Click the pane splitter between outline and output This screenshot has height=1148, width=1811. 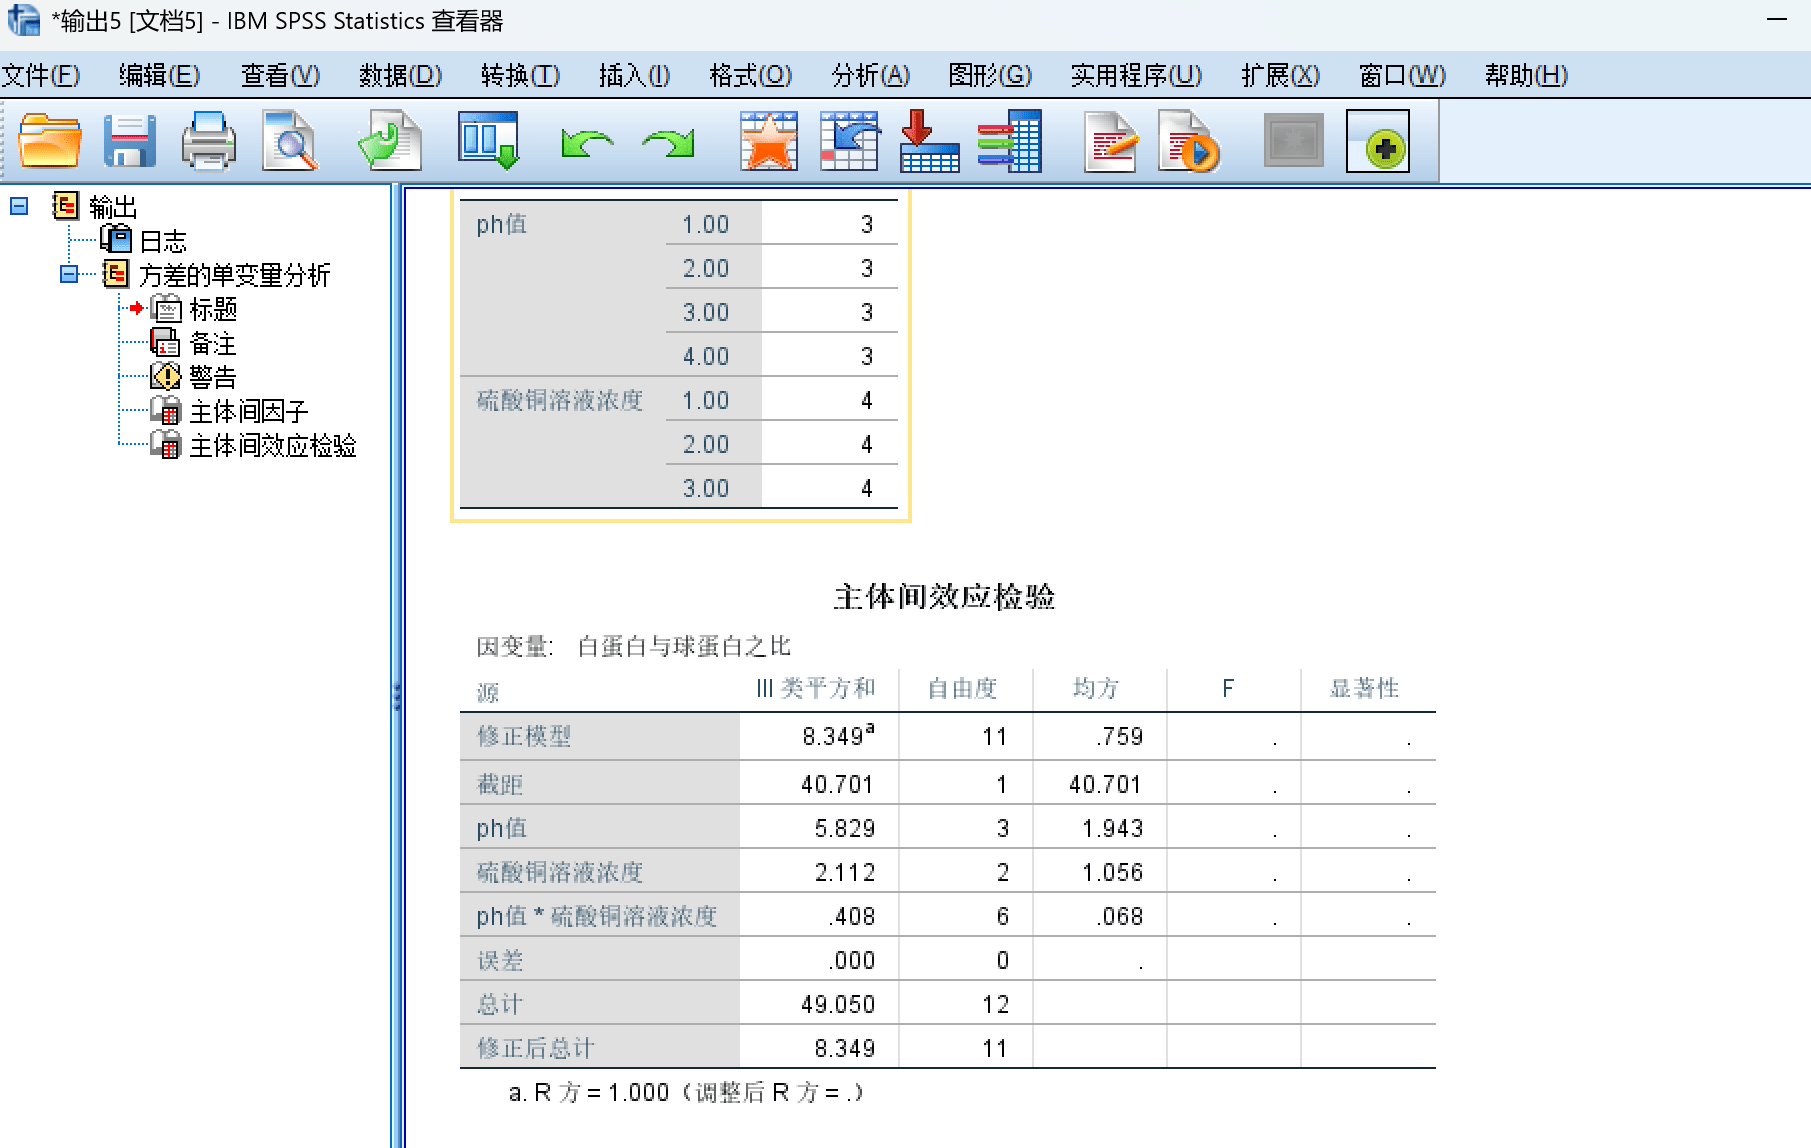[x=397, y=695]
